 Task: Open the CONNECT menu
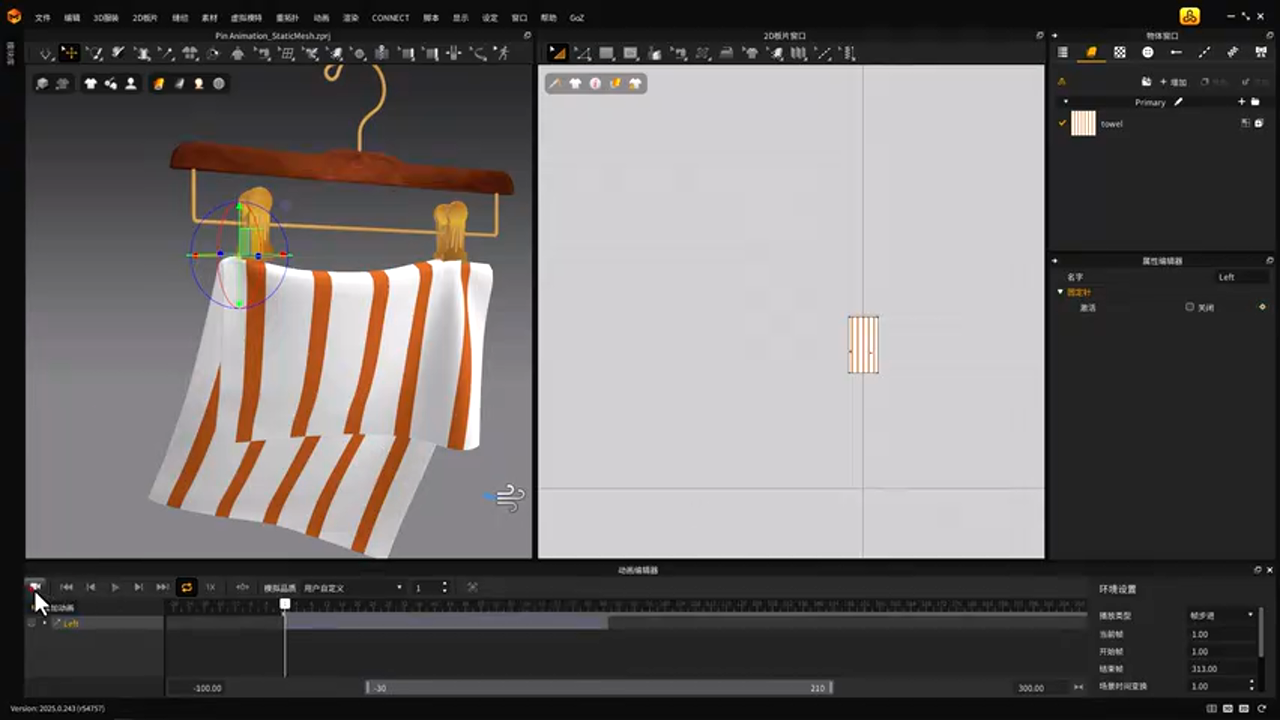coord(390,18)
